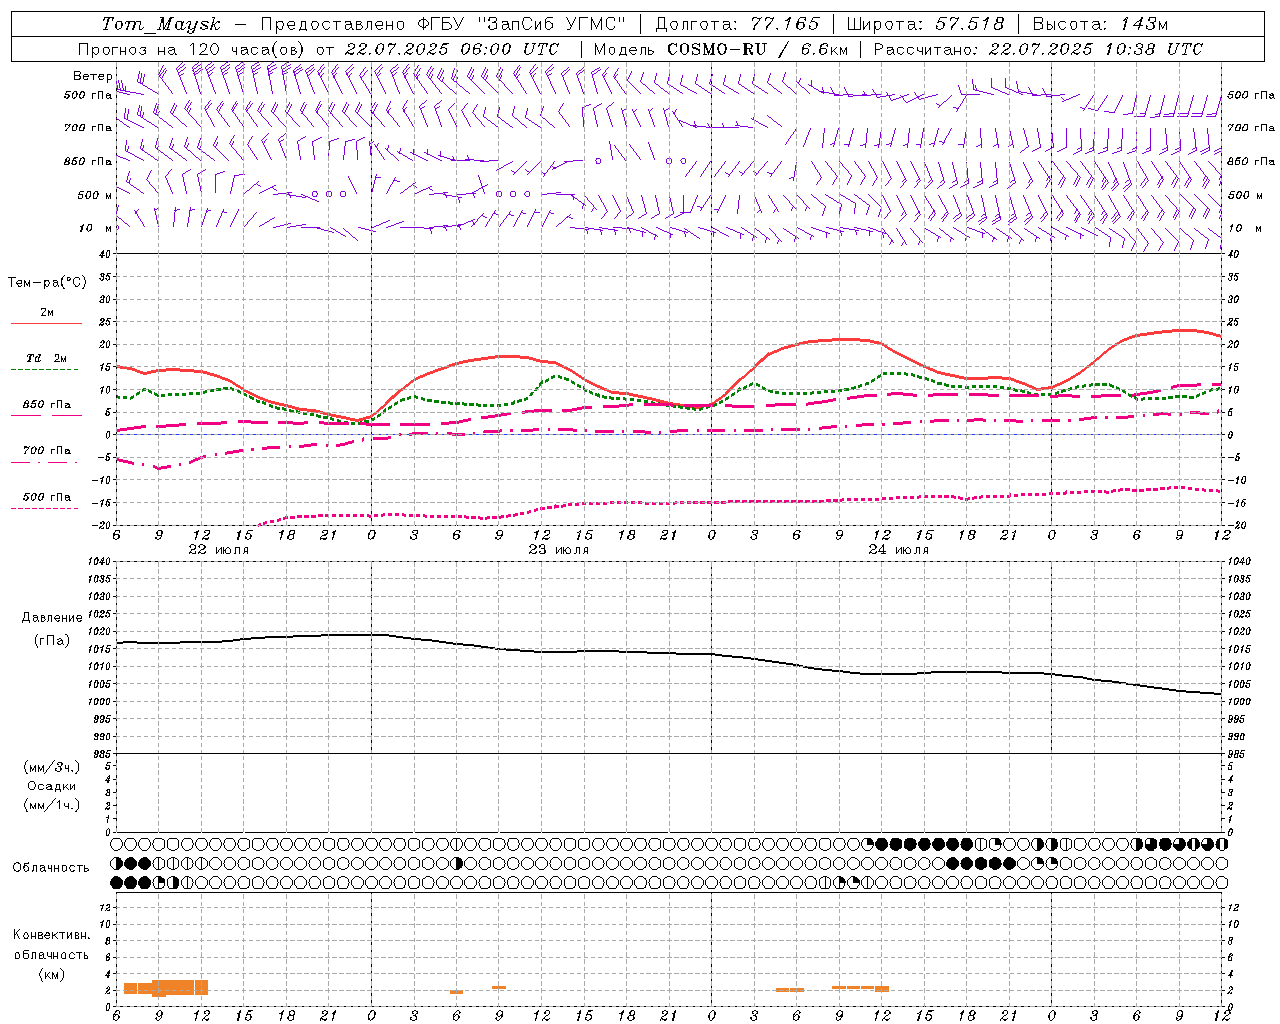The width and height of the screenshot is (1280, 1024).
Task: Click the Давление pressure panel label
Action: pos(52,618)
